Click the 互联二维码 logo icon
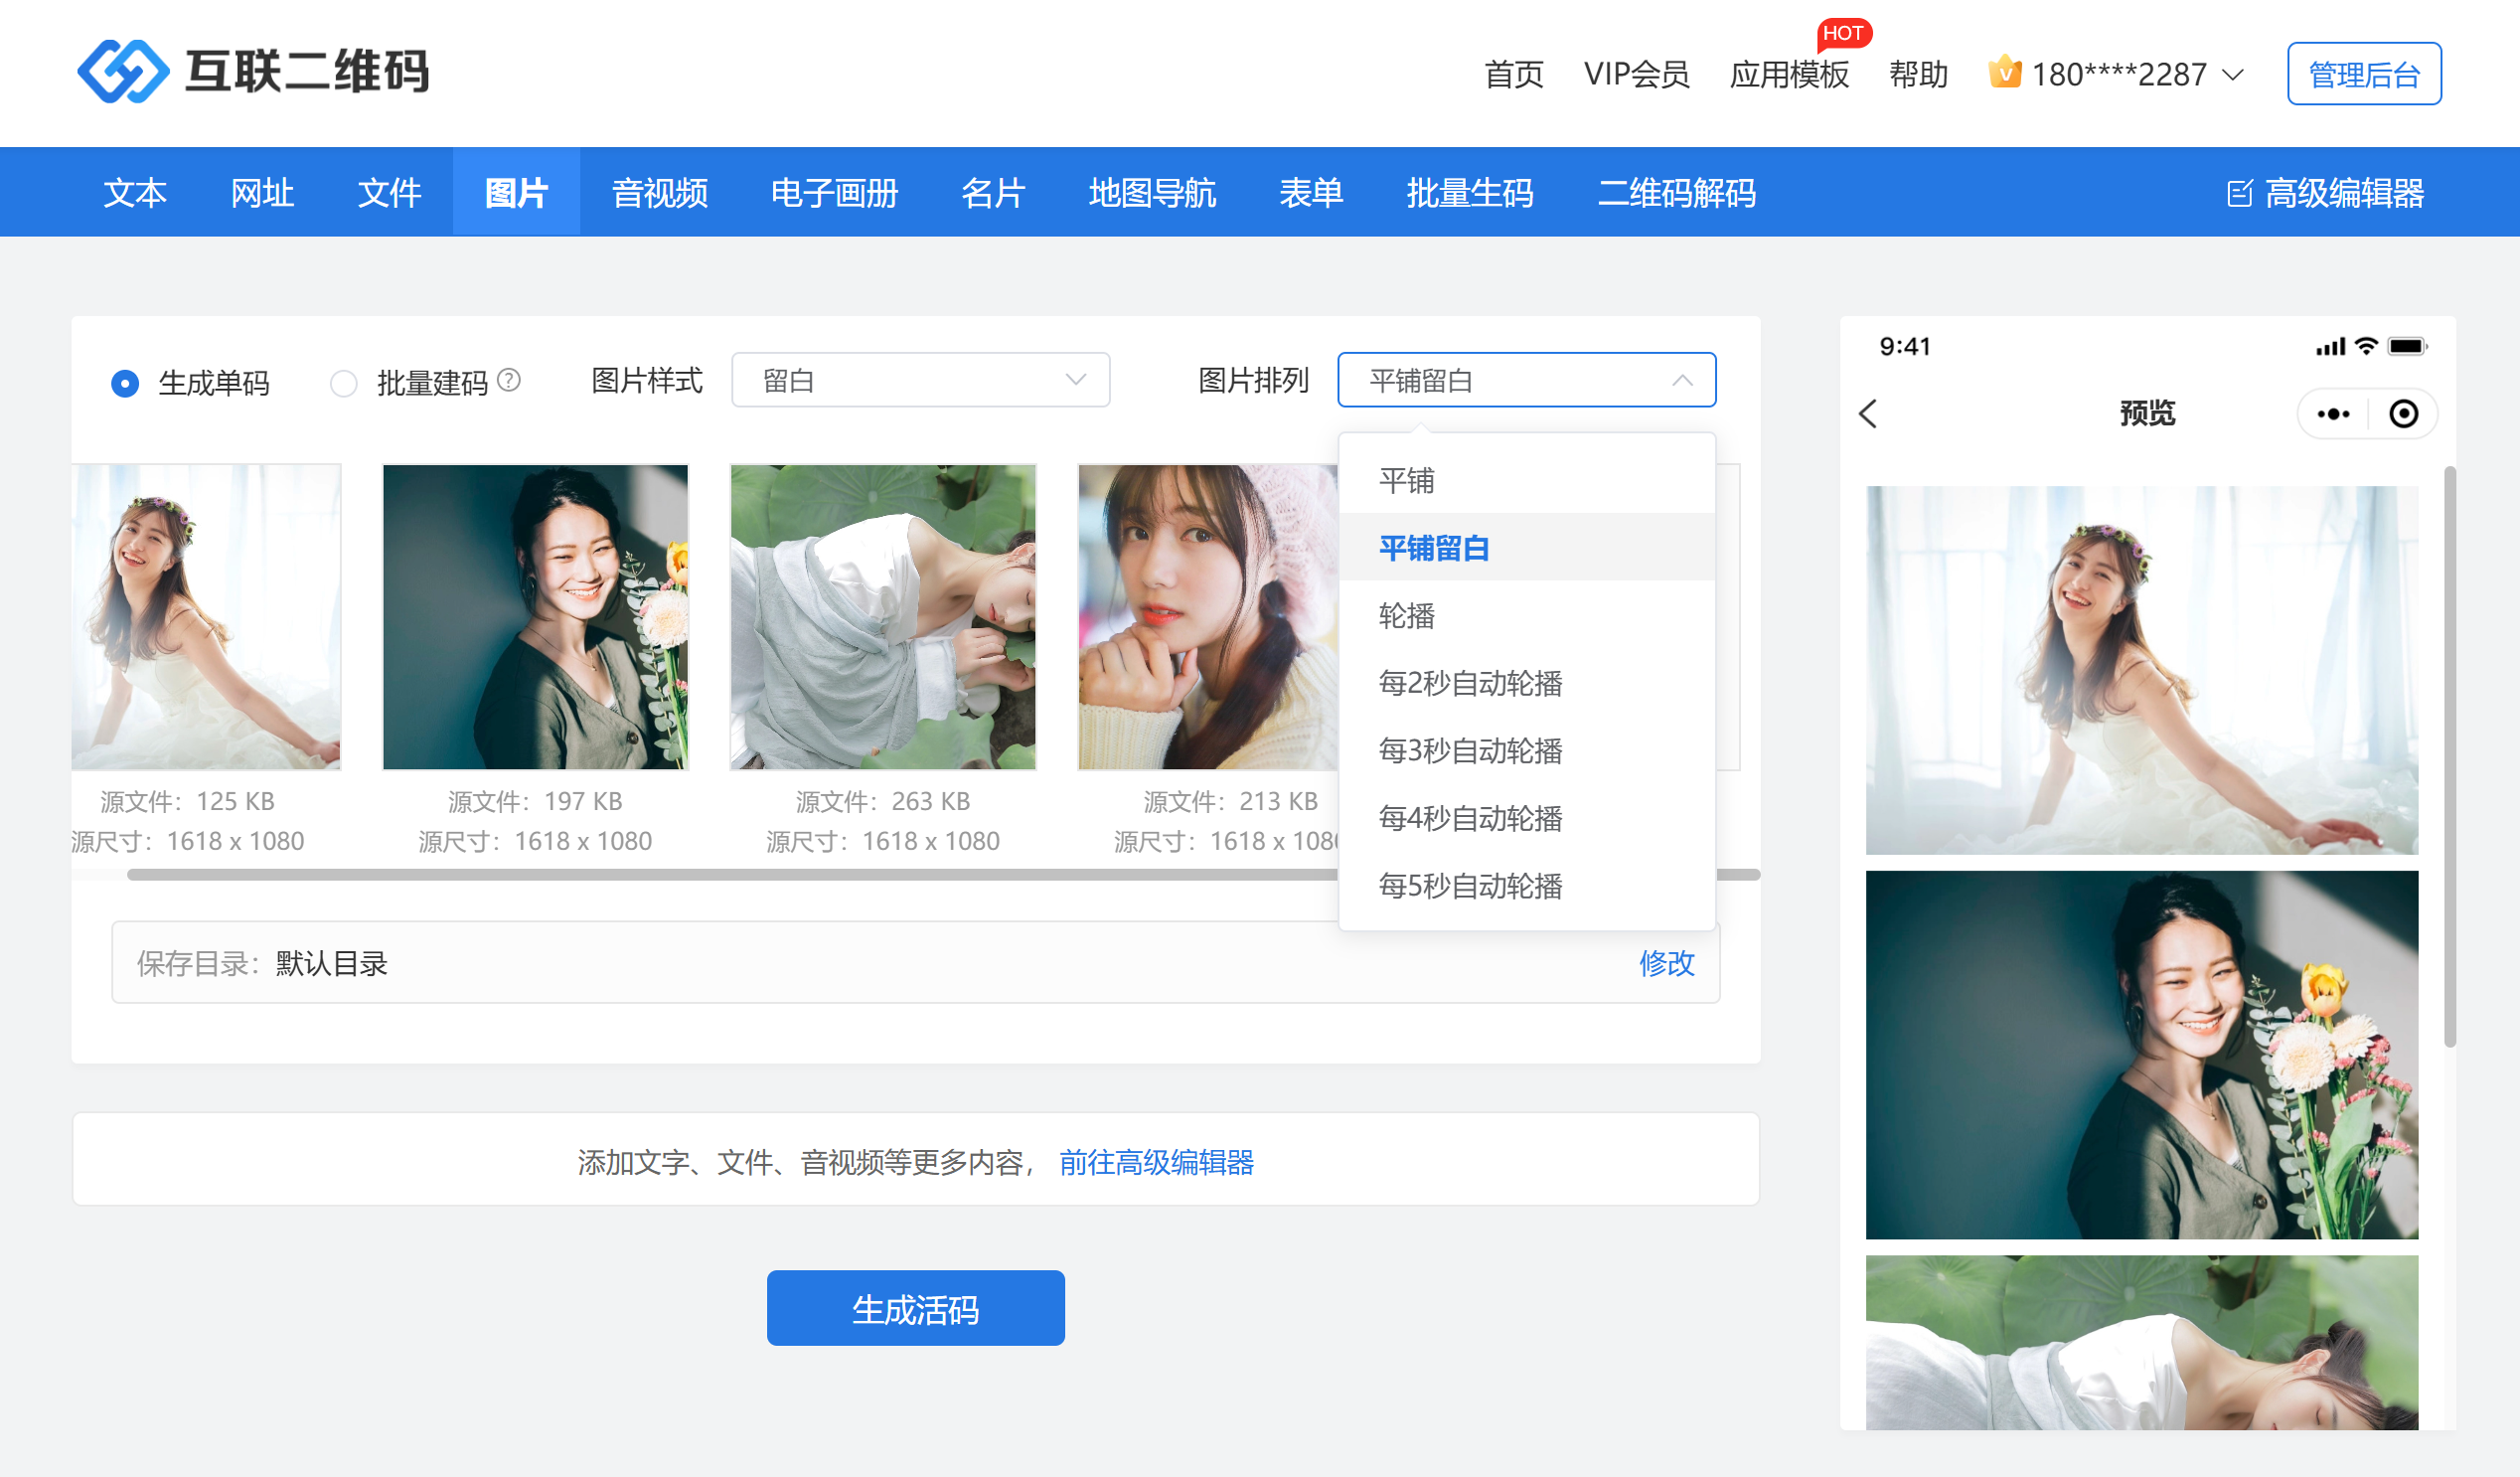Screen dimensions: 2520x1477 pos(123,72)
